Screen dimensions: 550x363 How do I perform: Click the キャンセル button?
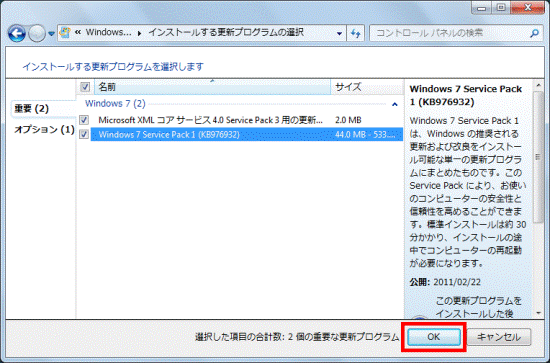[498, 337]
